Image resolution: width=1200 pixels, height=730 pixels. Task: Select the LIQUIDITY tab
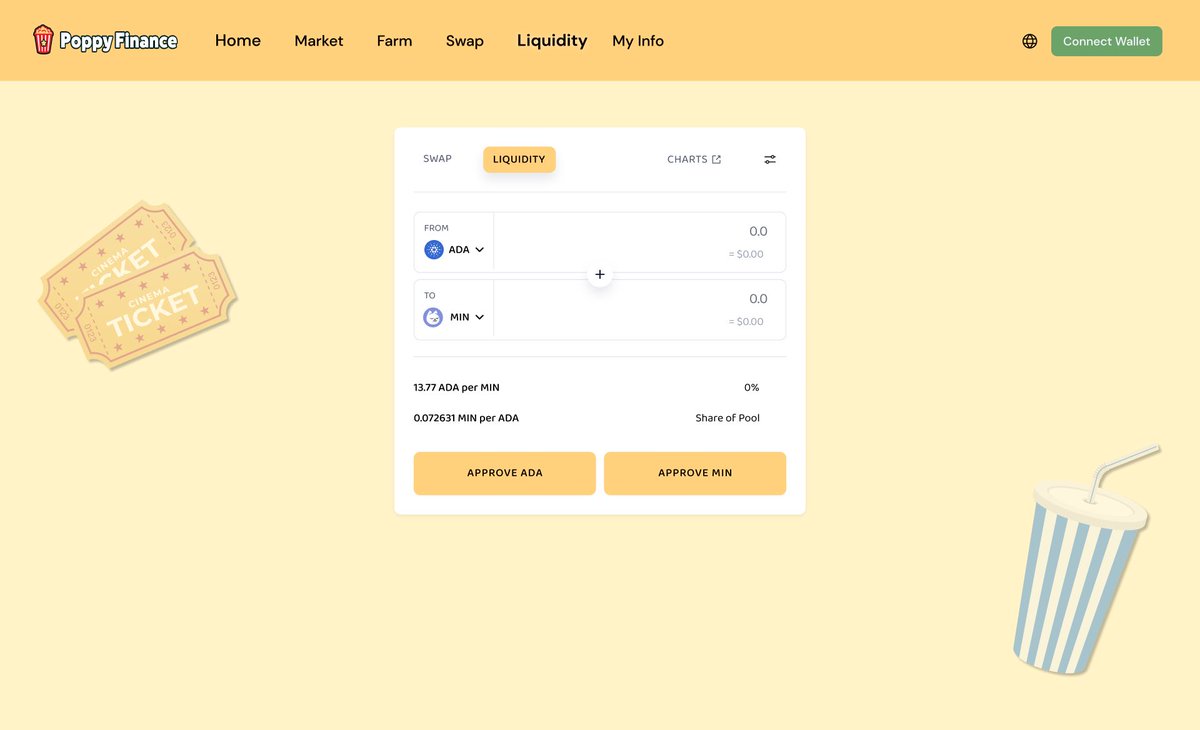tap(519, 159)
